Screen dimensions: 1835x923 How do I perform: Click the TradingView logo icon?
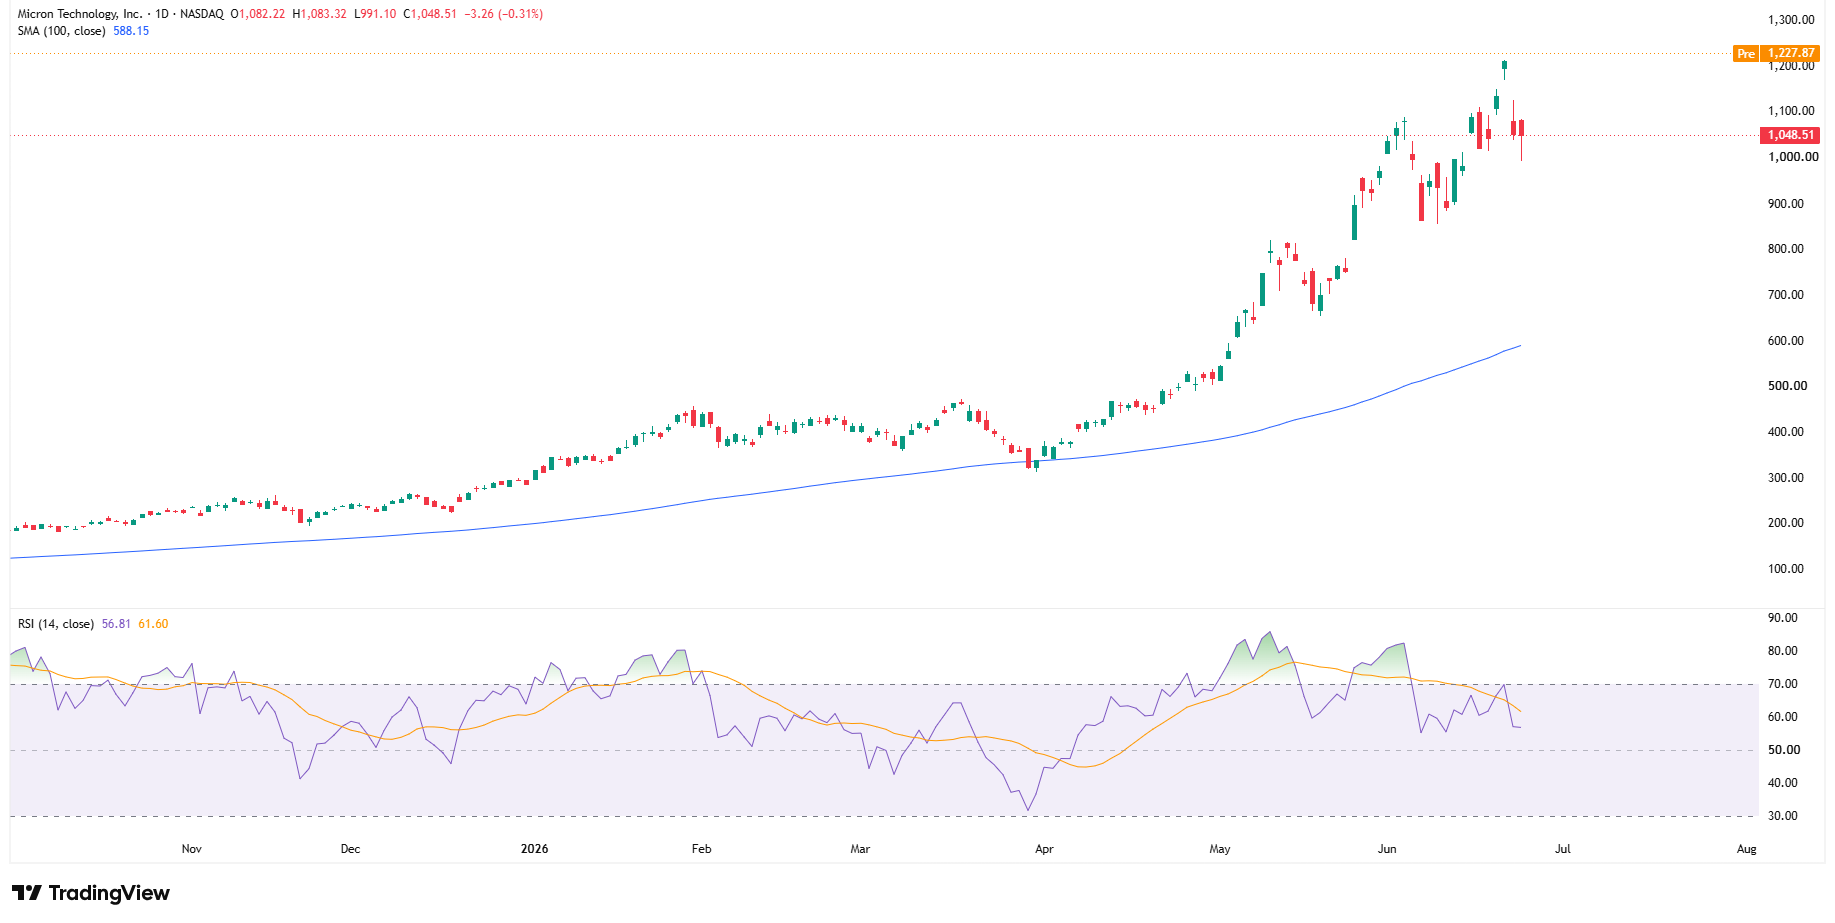click(27, 893)
